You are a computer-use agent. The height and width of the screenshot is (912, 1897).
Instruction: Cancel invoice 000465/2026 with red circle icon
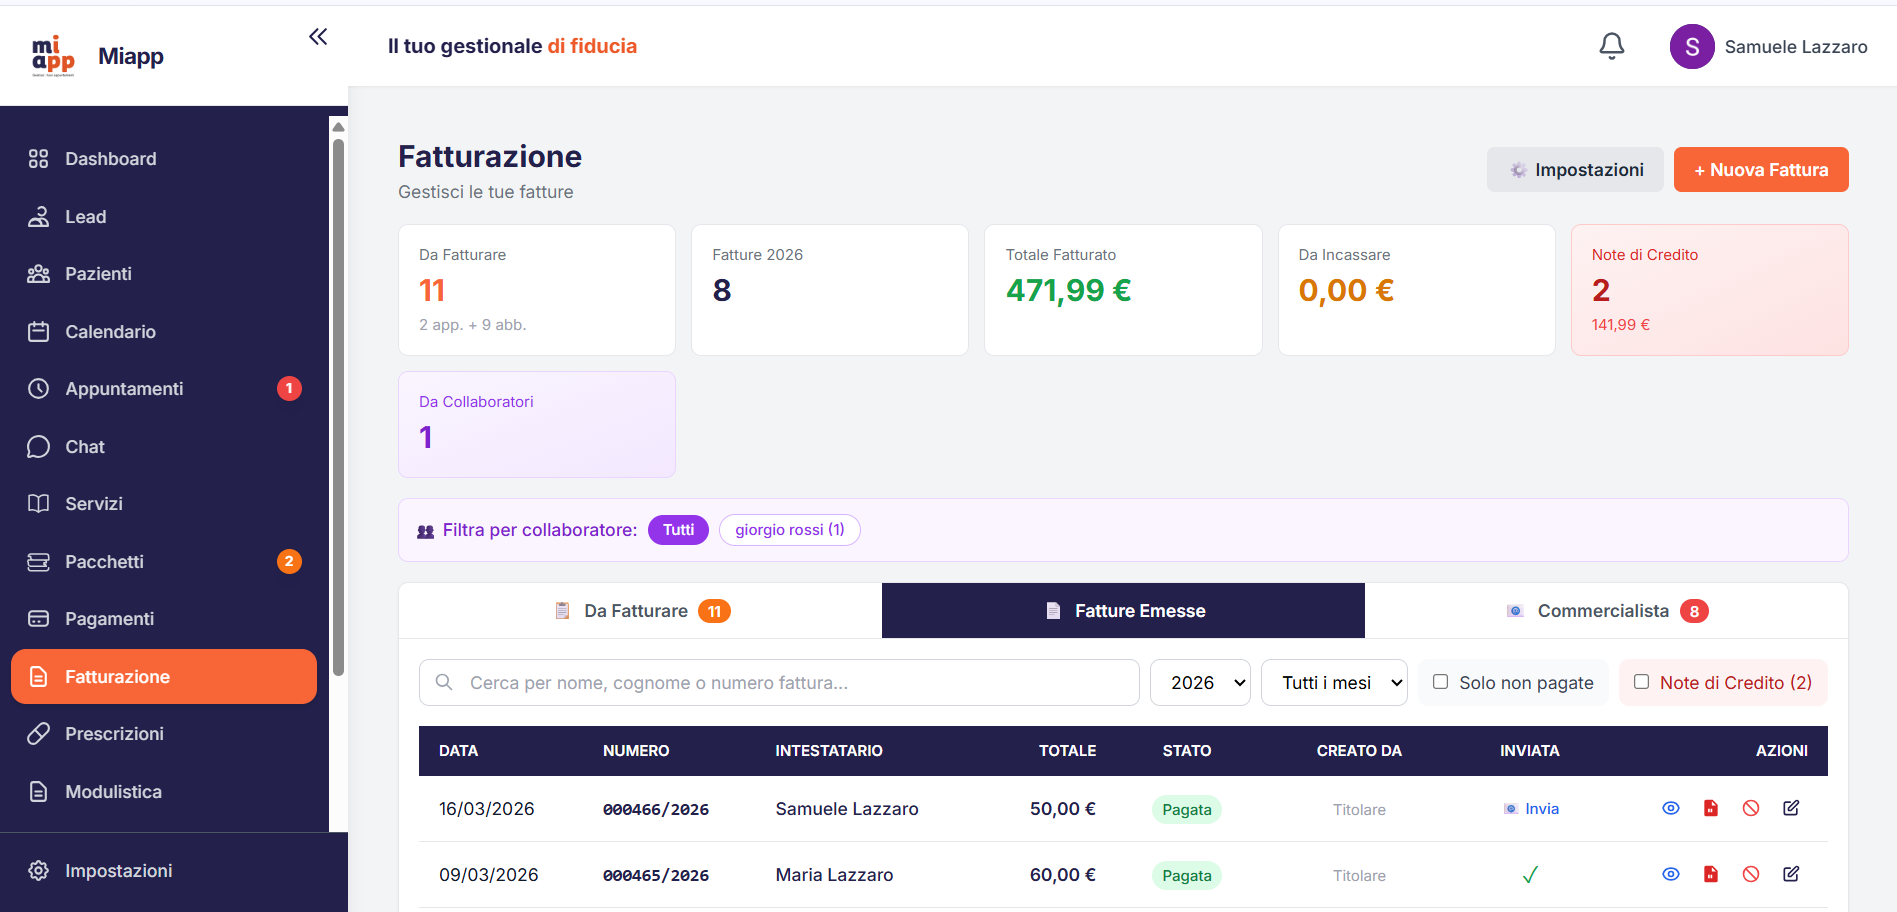coord(1750,874)
